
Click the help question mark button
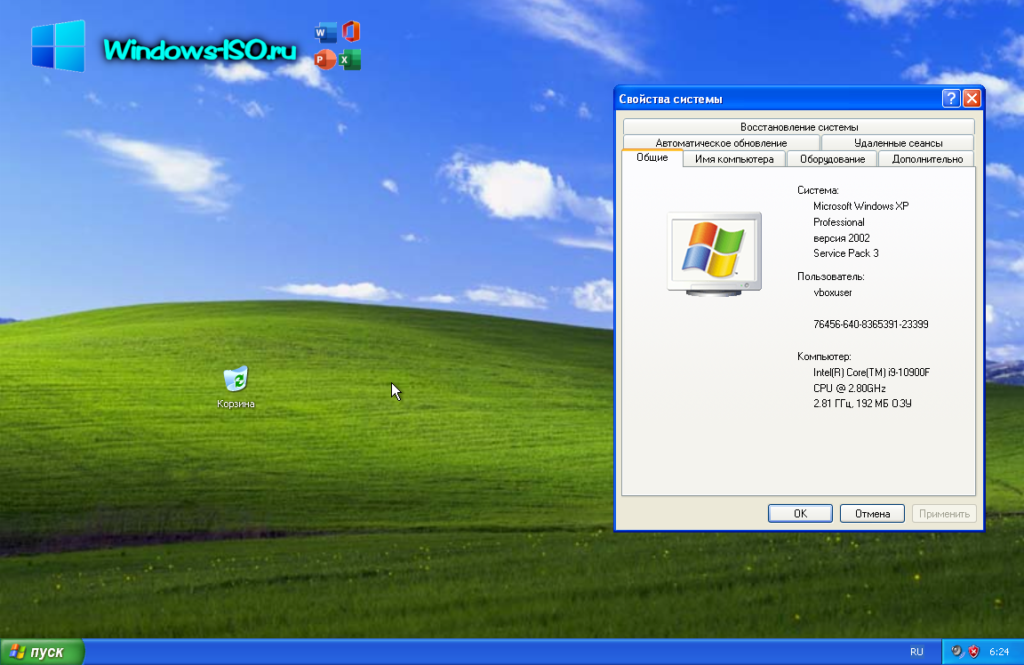(951, 99)
